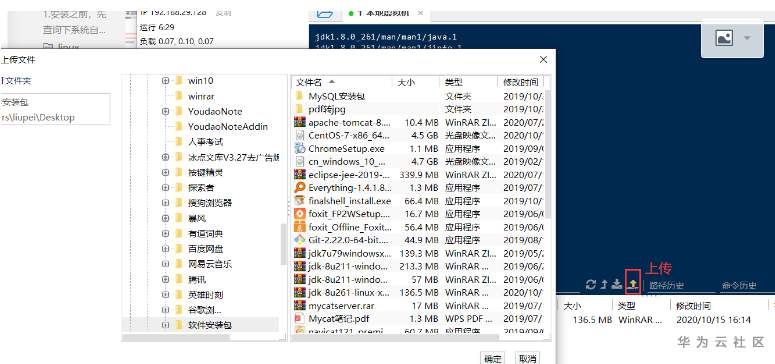Close the 上传文件 dialog with X

pyautogui.click(x=543, y=60)
